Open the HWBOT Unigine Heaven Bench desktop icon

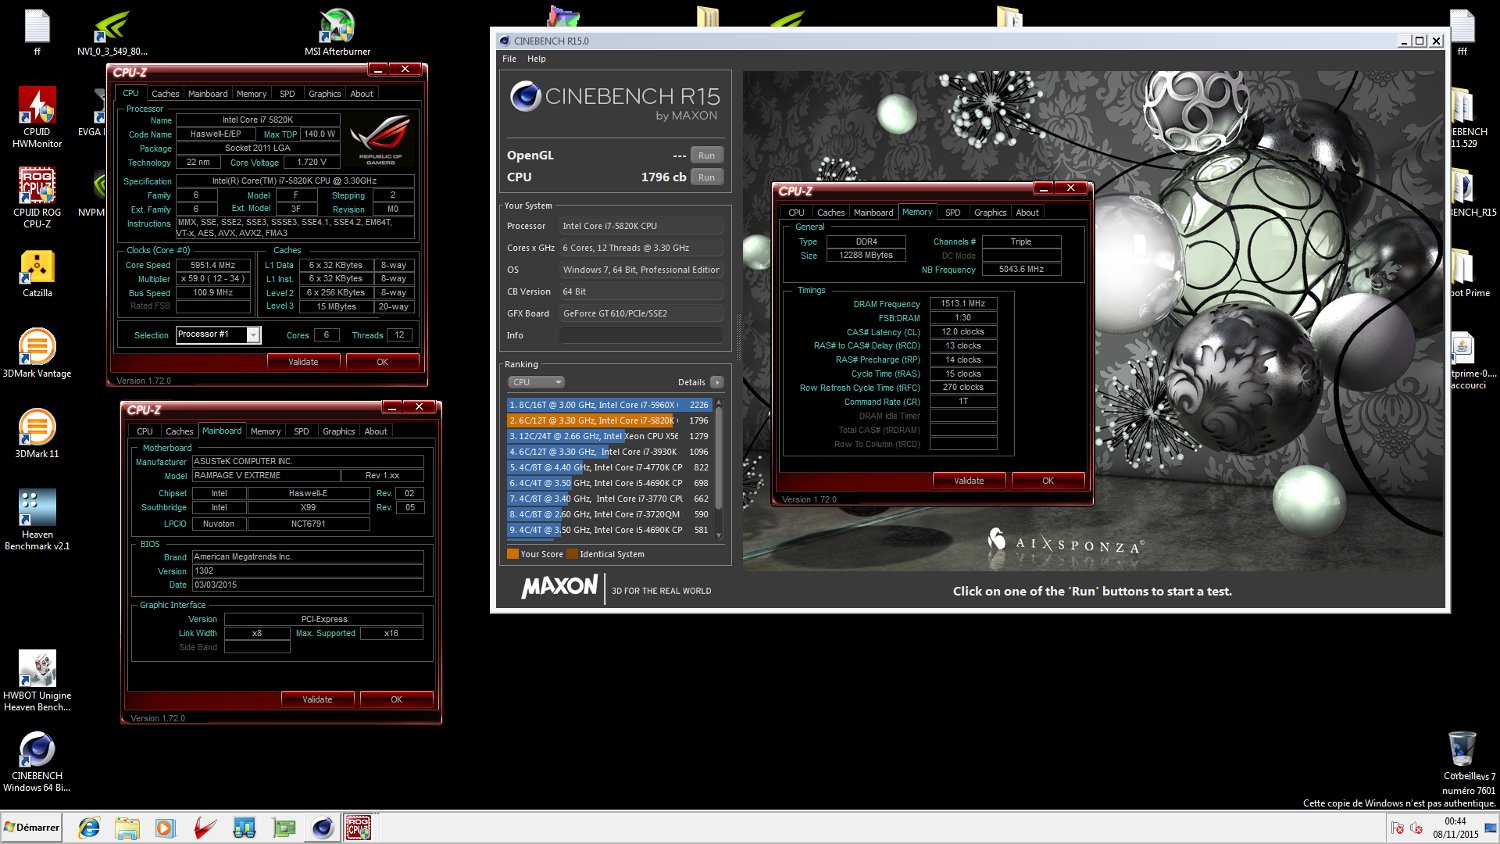(37, 680)
